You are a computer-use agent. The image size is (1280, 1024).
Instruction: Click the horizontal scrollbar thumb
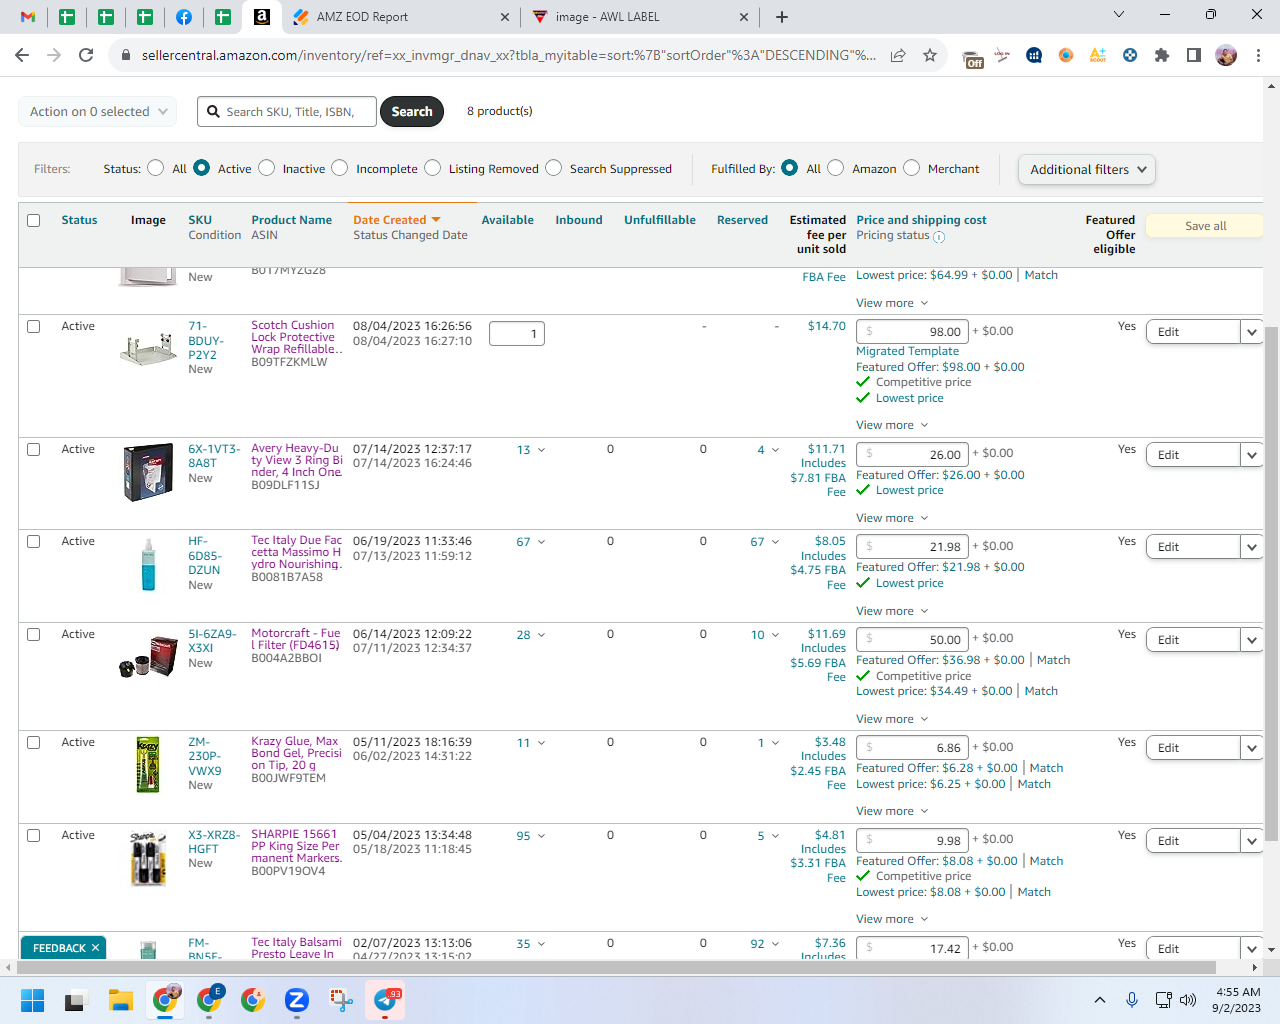[x=616, y=968]
